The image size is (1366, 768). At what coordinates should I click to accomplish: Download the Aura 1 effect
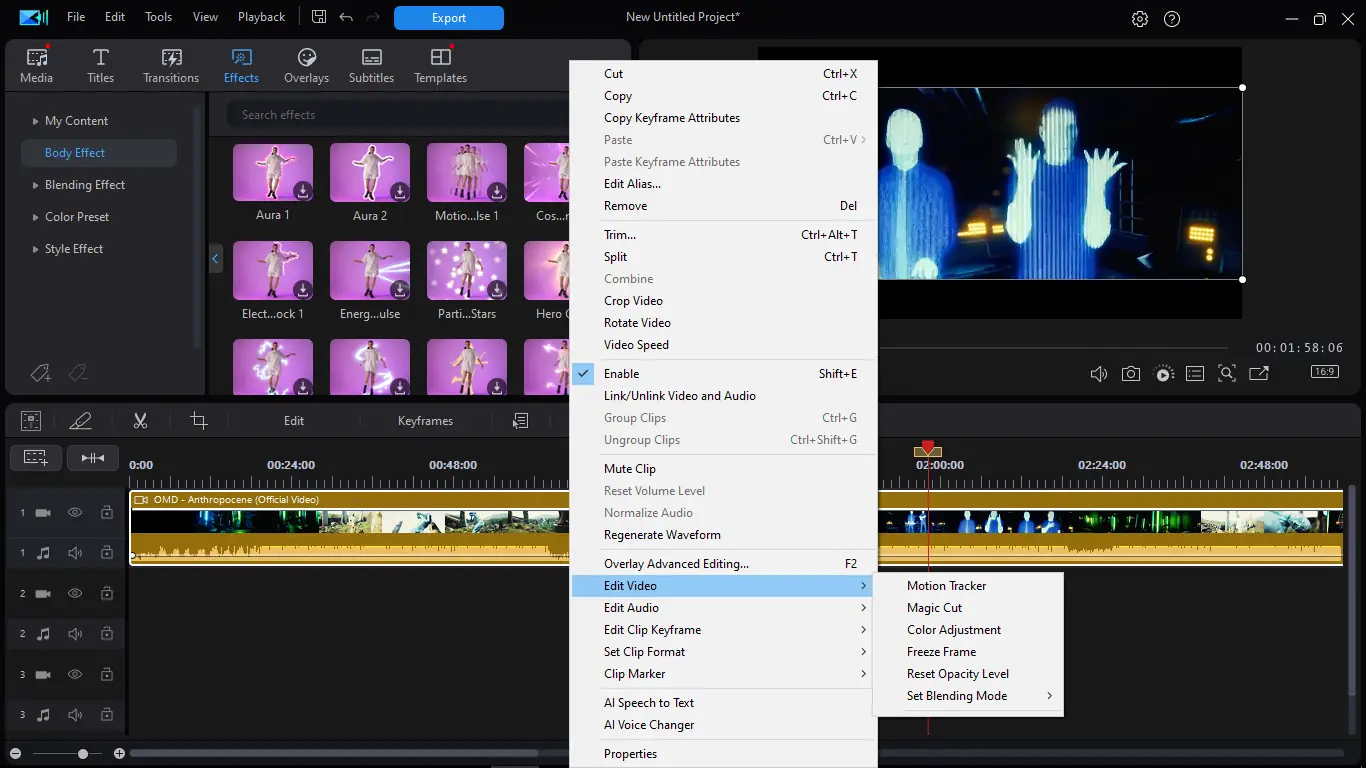pyautogui.click(x=302, y=191)
